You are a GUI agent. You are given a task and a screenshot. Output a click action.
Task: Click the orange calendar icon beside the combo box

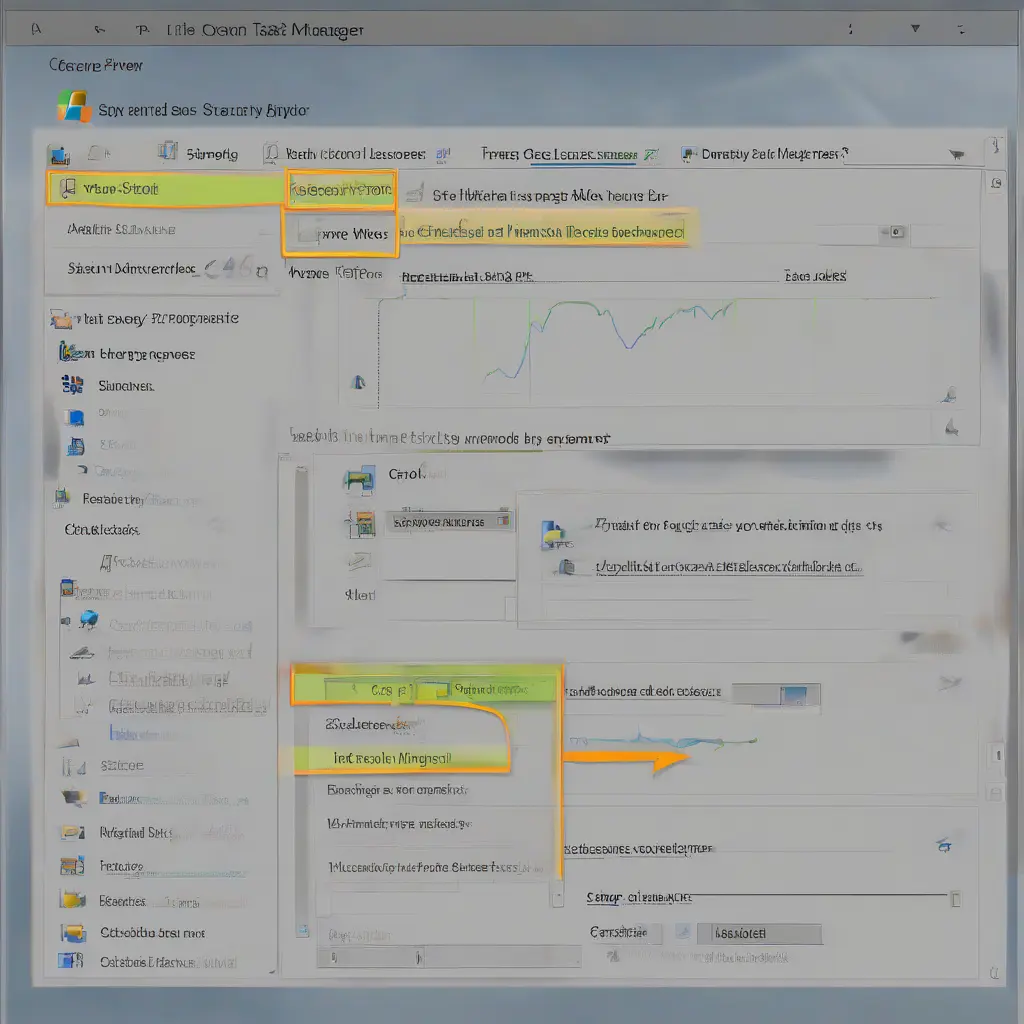(362, 524)
